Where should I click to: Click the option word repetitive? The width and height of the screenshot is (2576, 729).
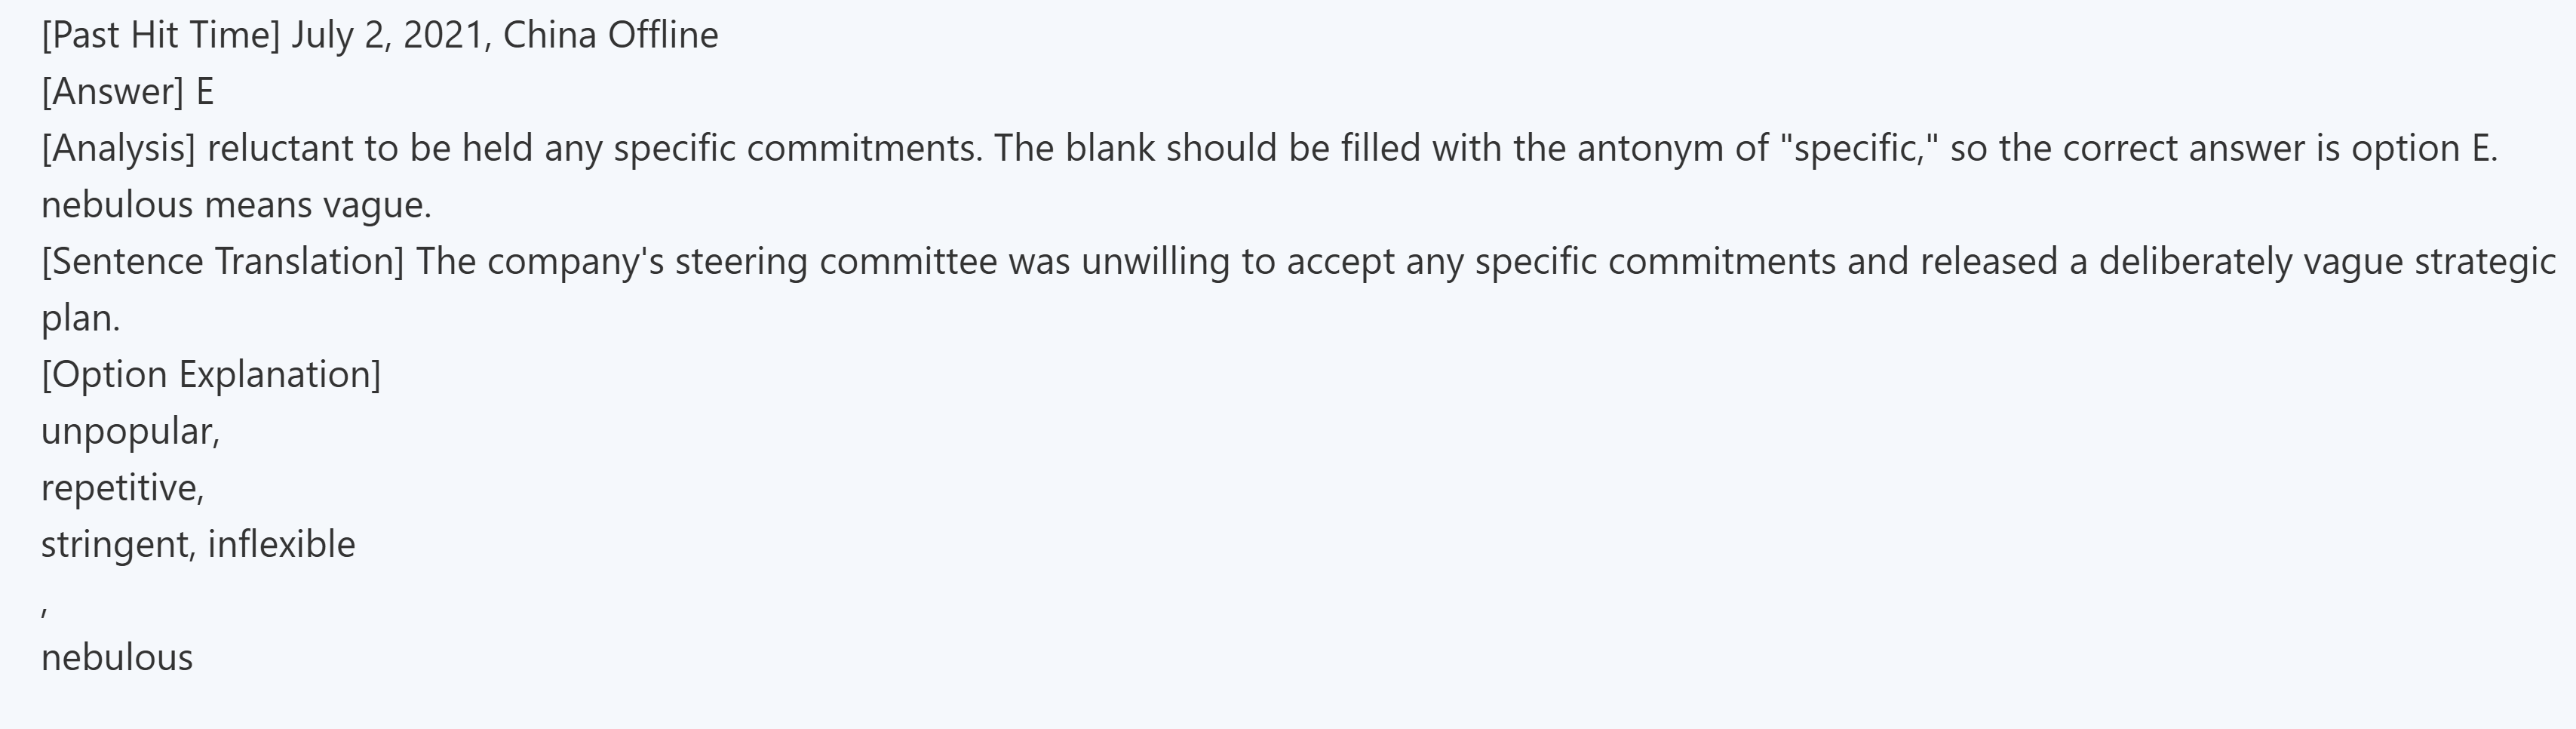pos(120,488)
